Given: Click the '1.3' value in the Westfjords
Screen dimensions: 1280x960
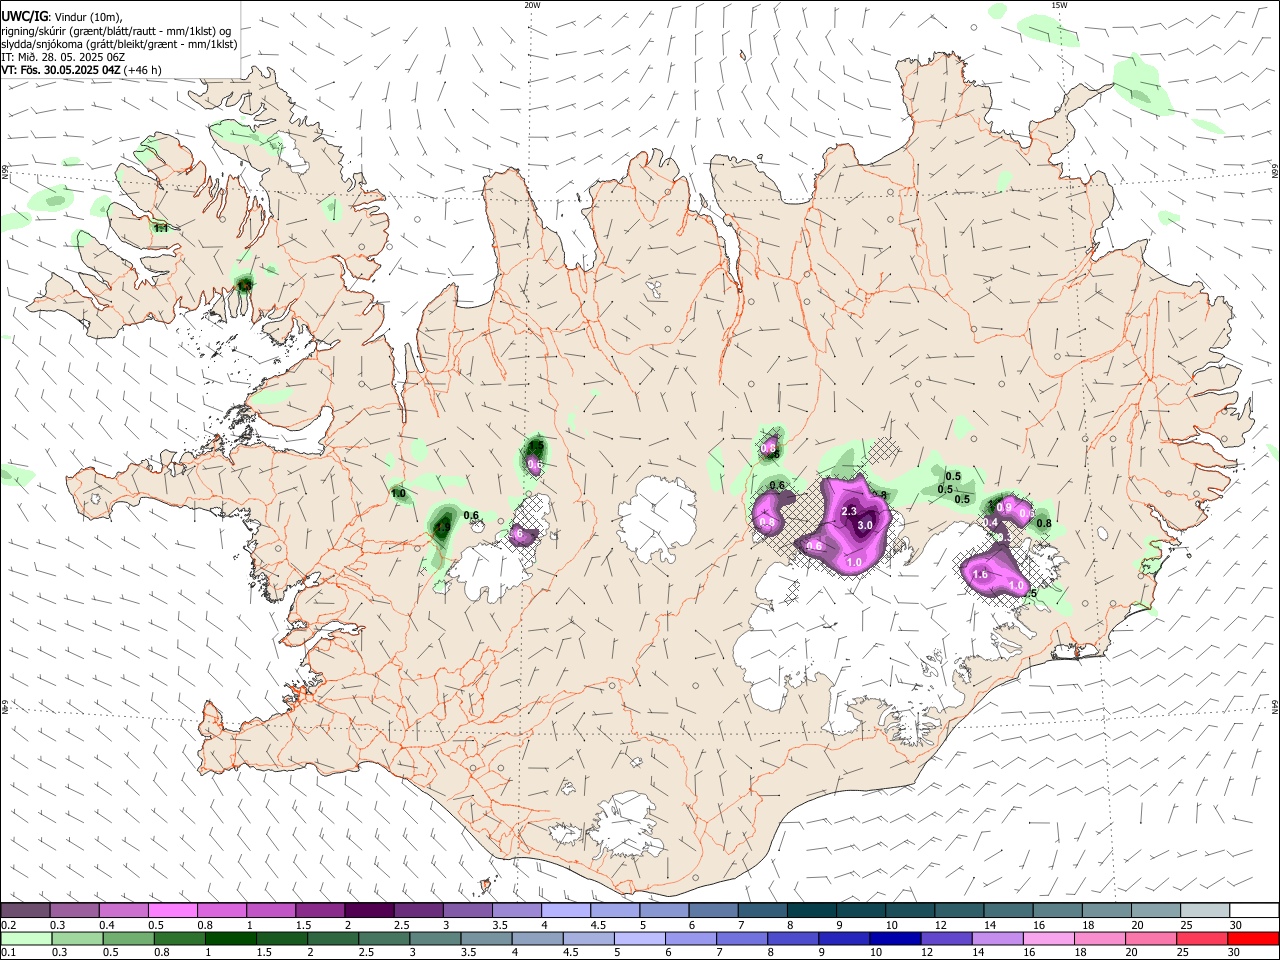Looking at the screenshot, I should [244, 286].
